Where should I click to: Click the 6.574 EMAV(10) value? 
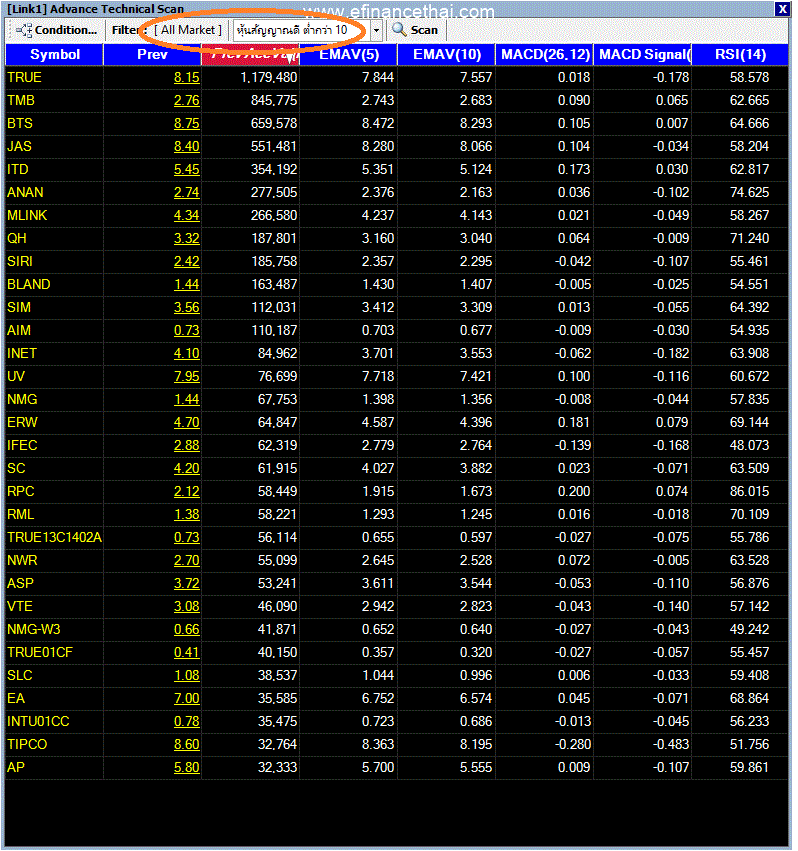tap(476, 698)
